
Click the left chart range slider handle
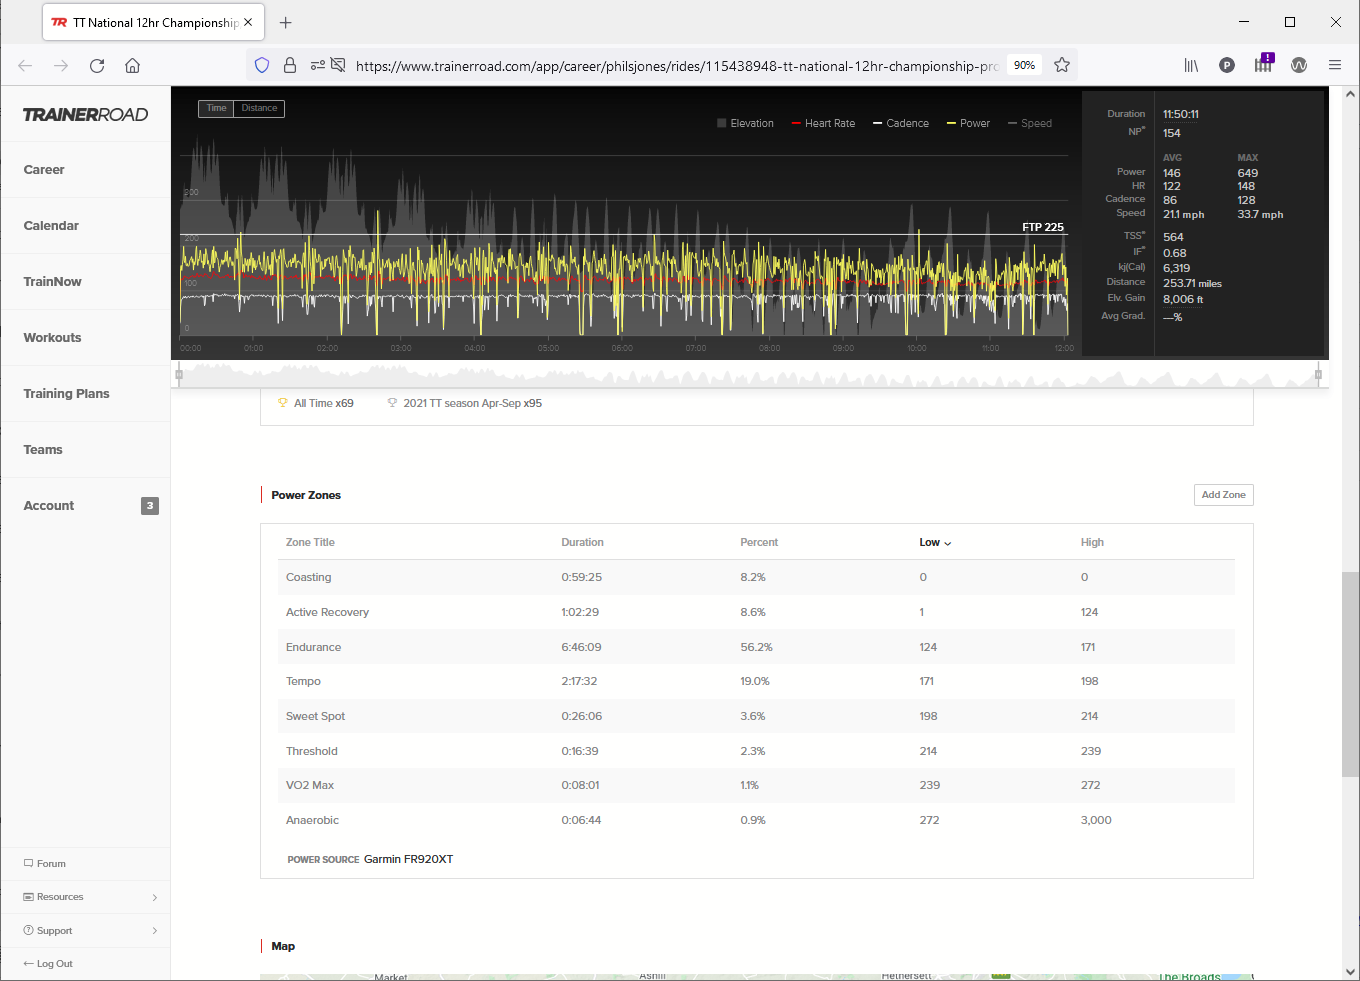(x=179, y=375)
